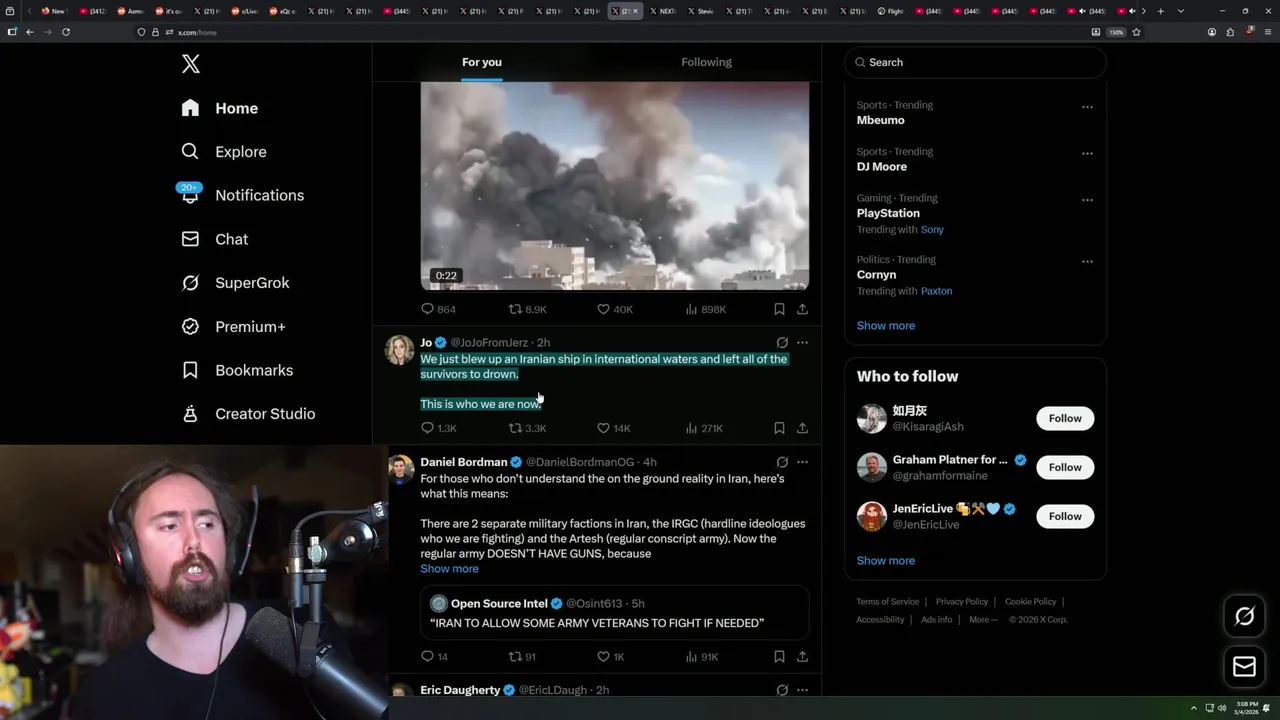The height and width of the screenshot is (720, 1280).
Task: Repost the video post with 8.9K reposts
Action: (527, 310)
